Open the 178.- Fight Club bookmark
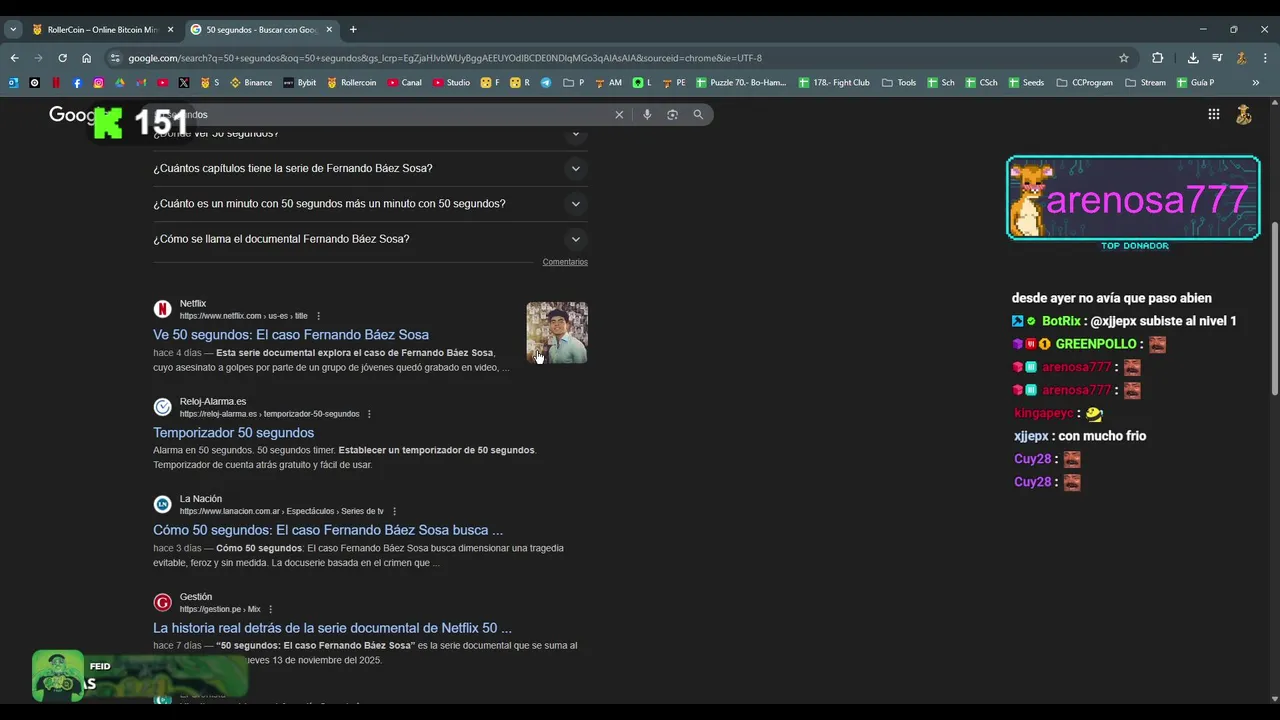Image resolution: width=1280 pixels, height=720 pixels. pos(834,83)
